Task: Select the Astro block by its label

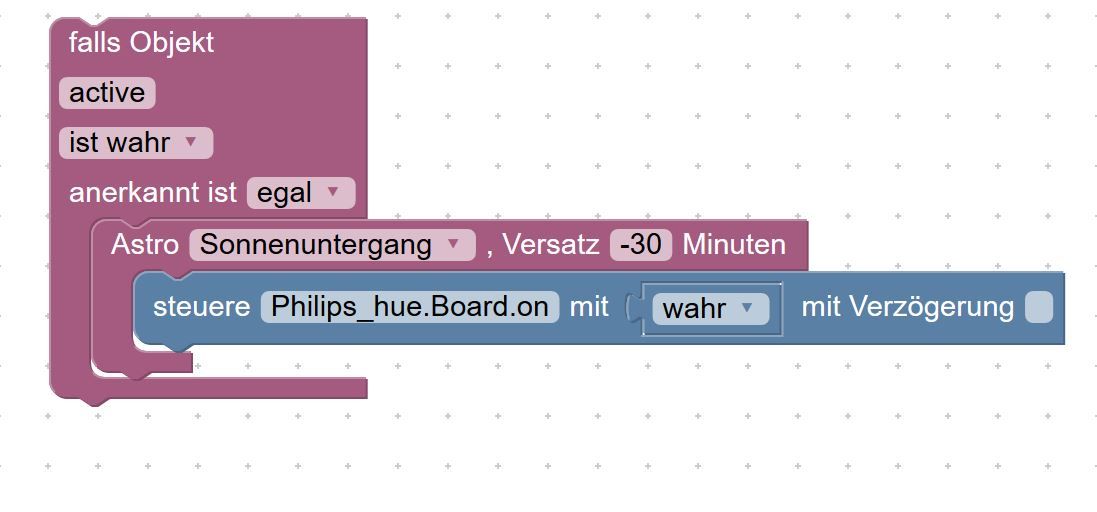Action: [x=144, y=245]
